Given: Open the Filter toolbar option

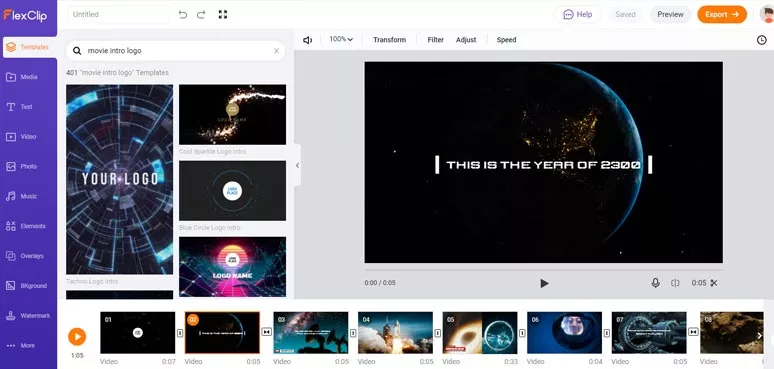Looking at the screenshot, I should (x=435, y=40).
